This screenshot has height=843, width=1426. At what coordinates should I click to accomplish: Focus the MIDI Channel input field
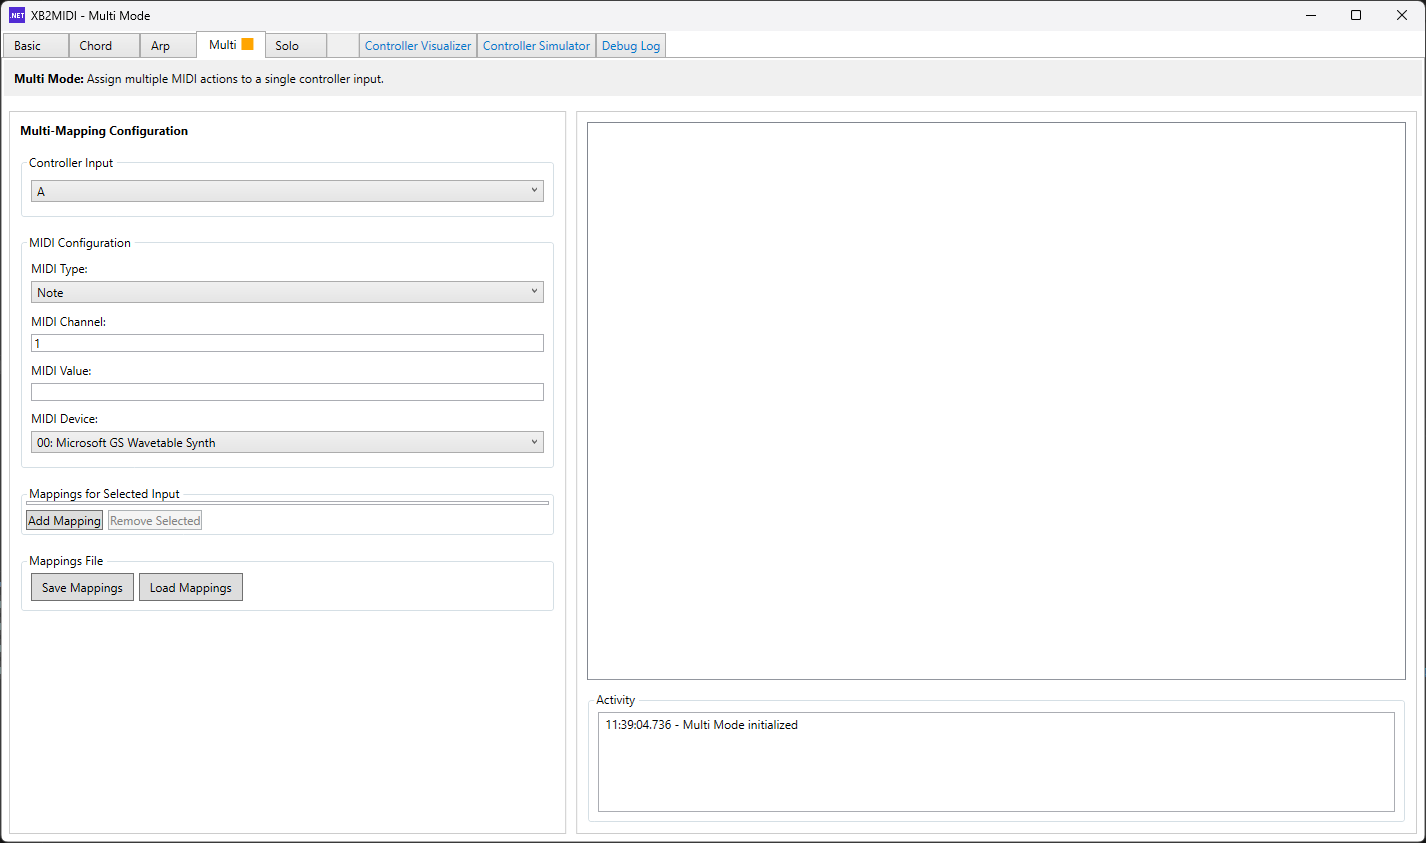(287, 343)
